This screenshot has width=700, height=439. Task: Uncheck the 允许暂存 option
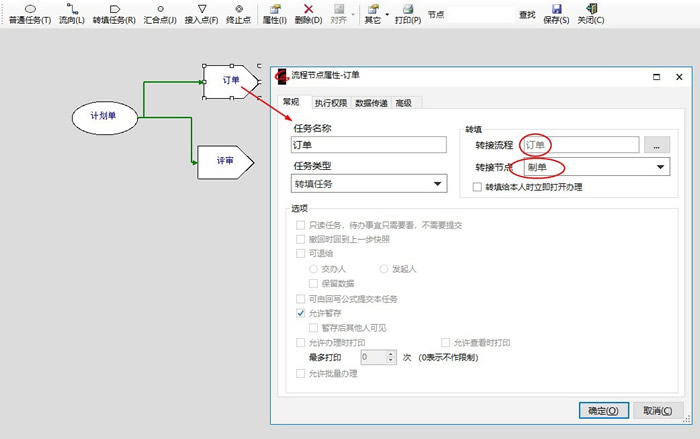pyautogui.click(x=302, y=313)
